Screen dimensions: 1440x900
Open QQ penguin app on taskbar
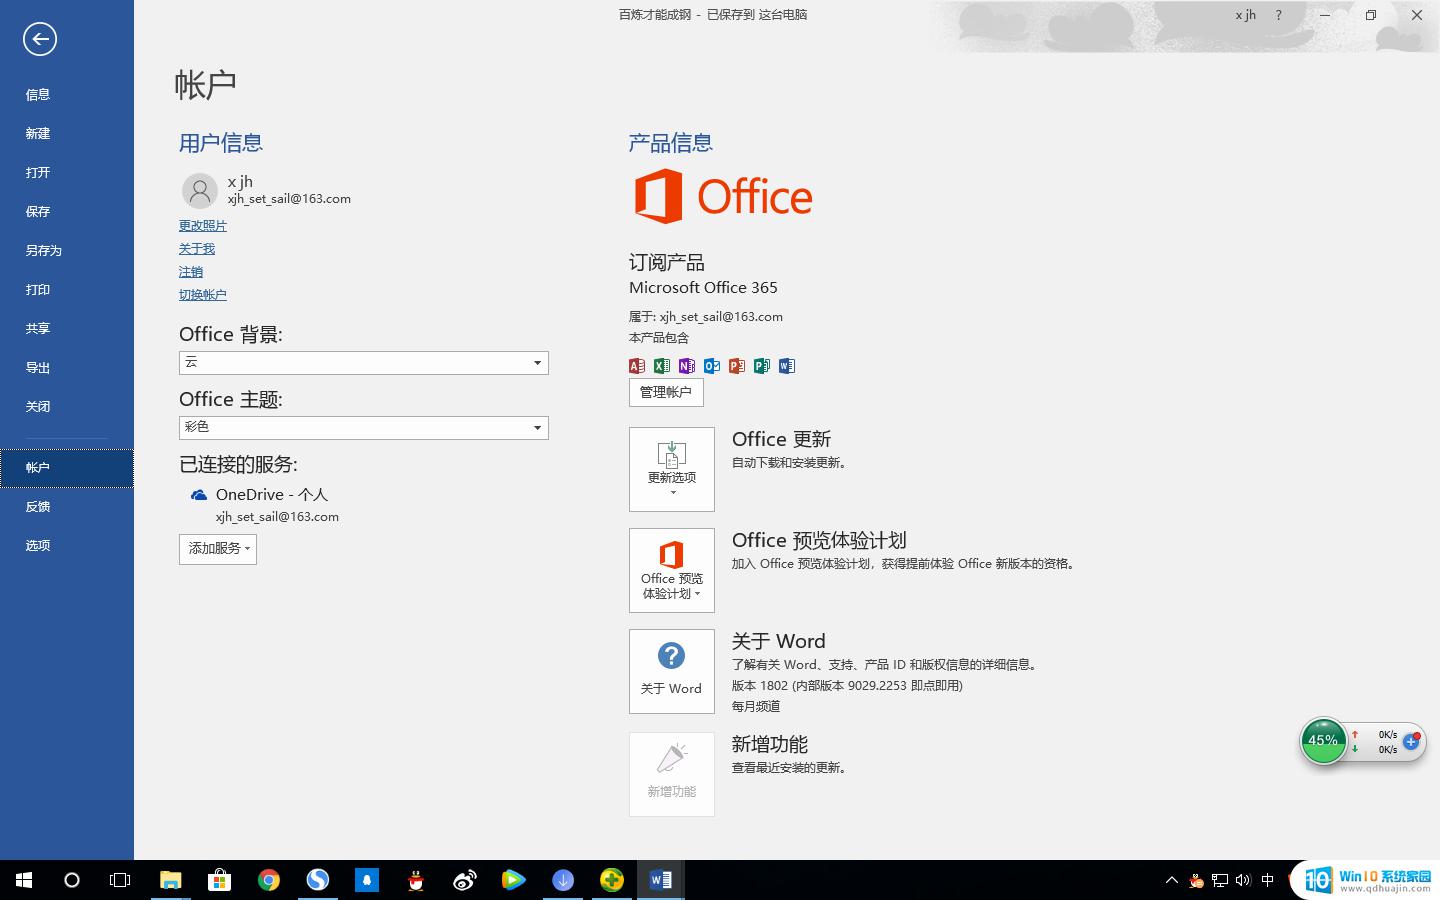coord(416,880)
